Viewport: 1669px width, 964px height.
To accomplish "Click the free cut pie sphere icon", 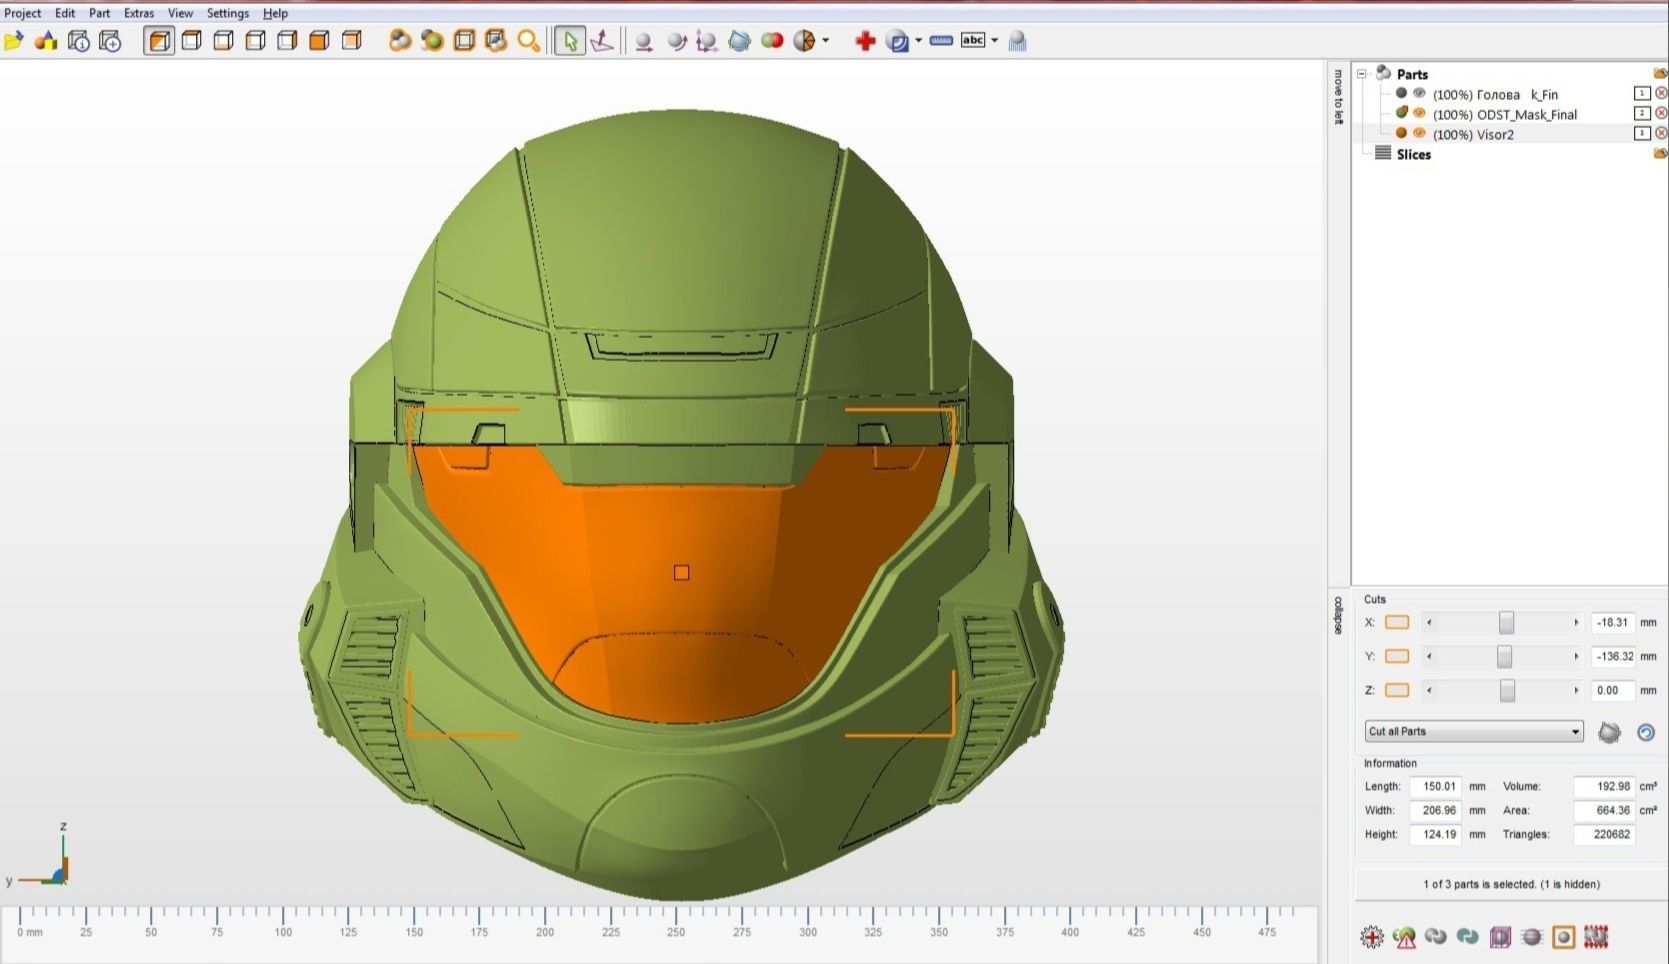I will coord(804,41).
